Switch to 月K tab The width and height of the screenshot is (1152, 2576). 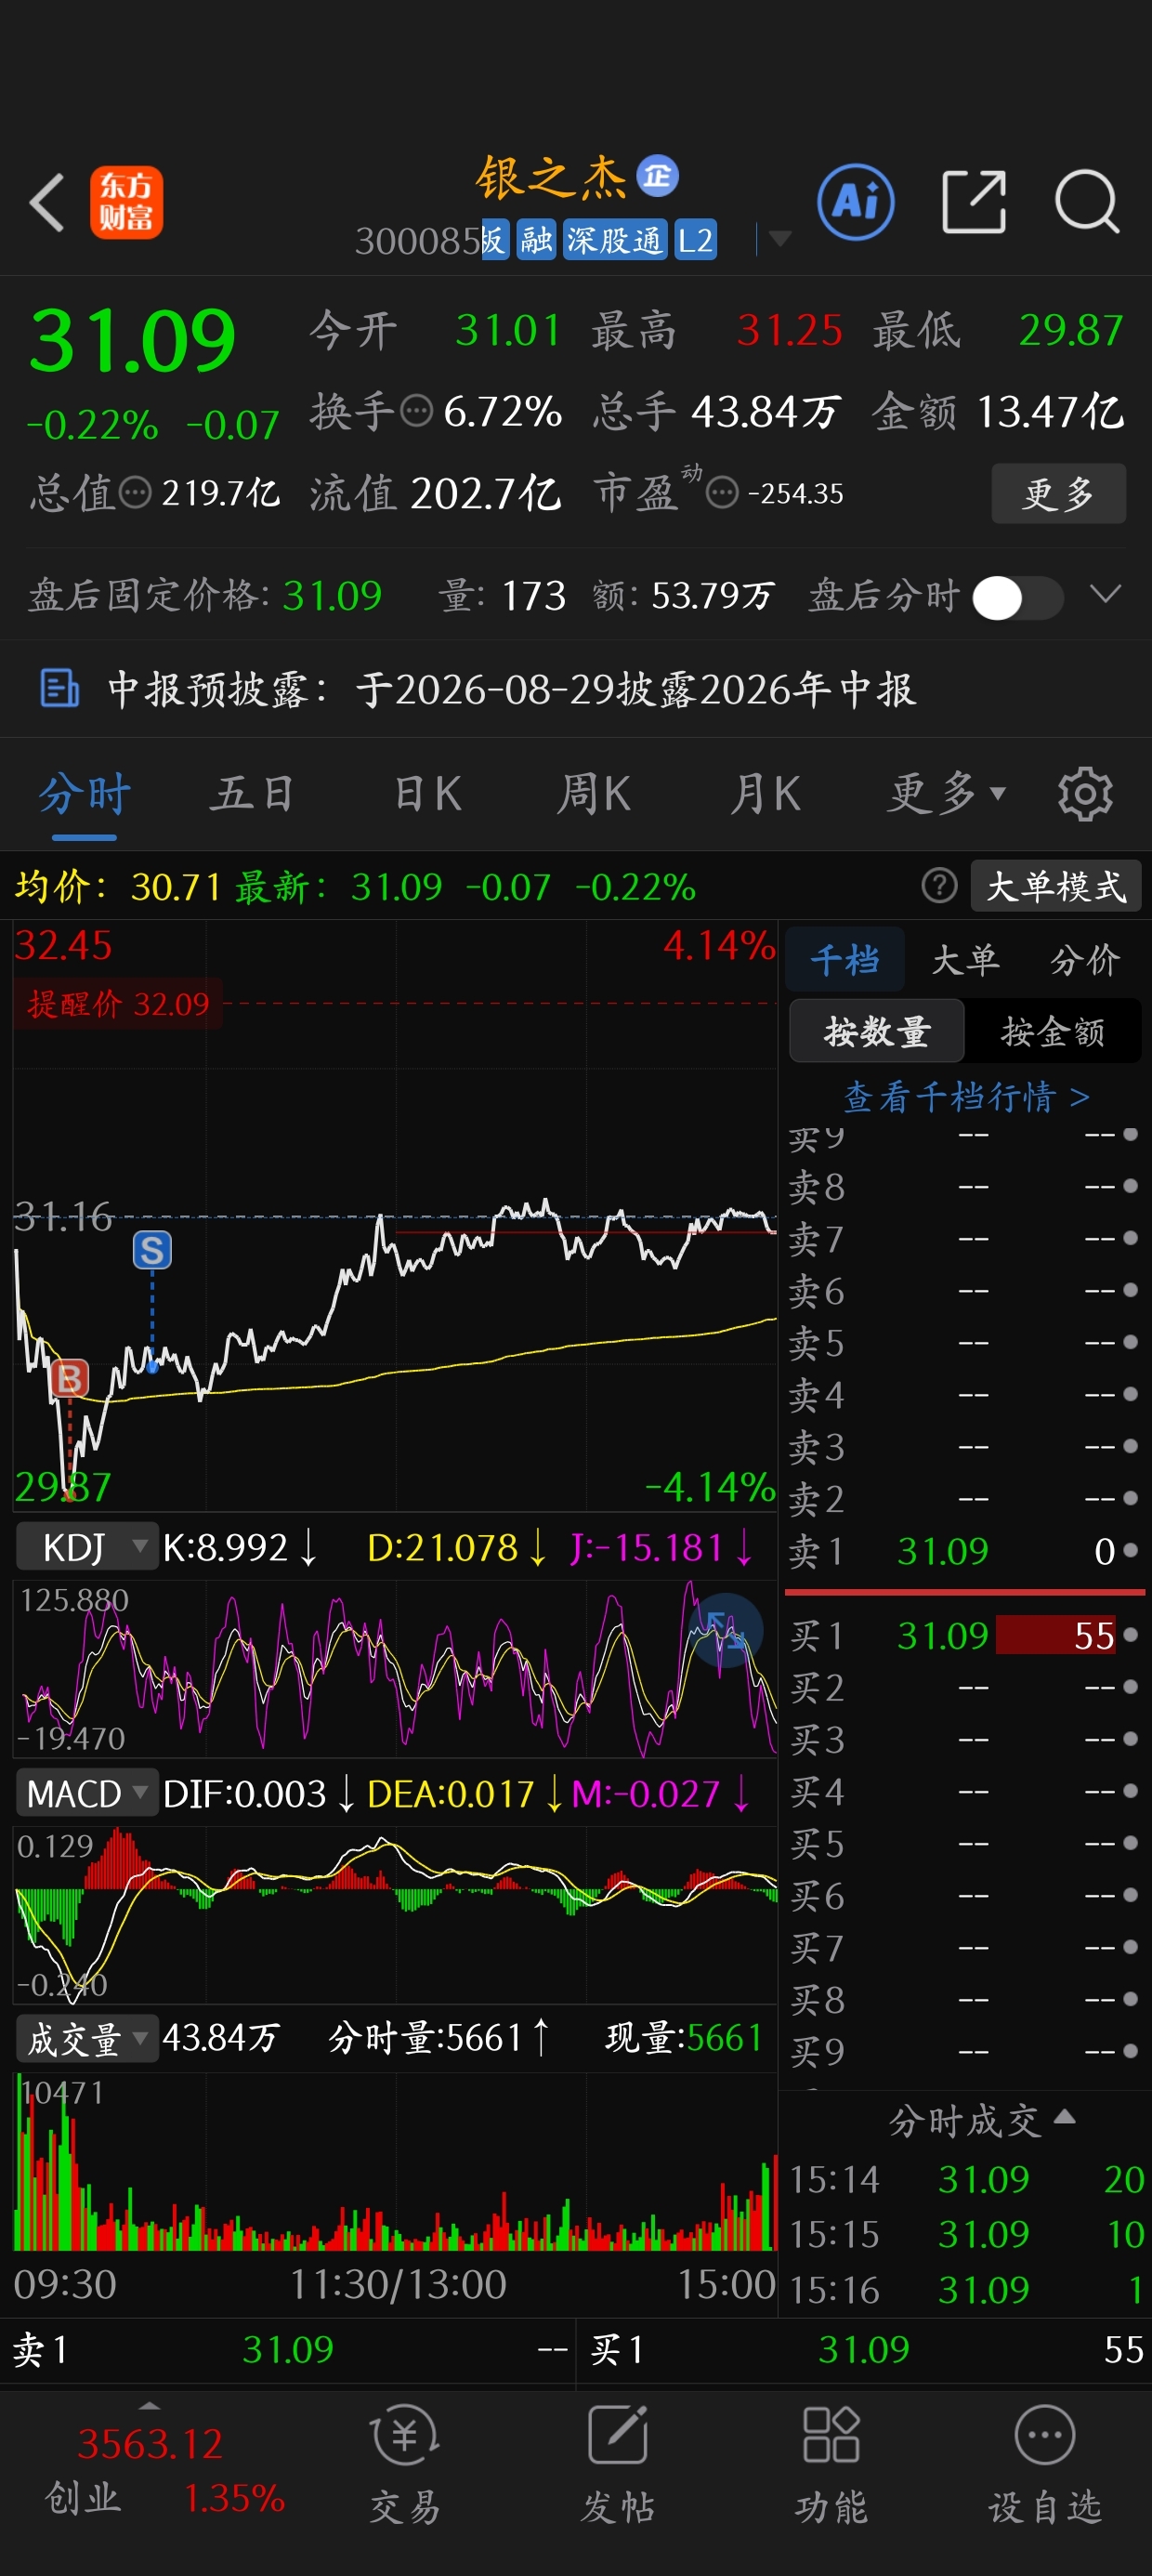pyautogui.click(x=765, y=794)
